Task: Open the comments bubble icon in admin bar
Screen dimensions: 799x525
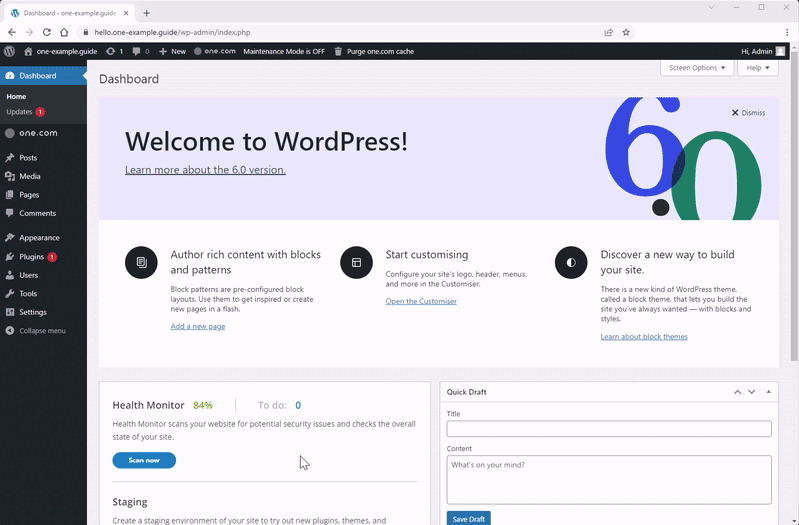Action: click(137, 51)
